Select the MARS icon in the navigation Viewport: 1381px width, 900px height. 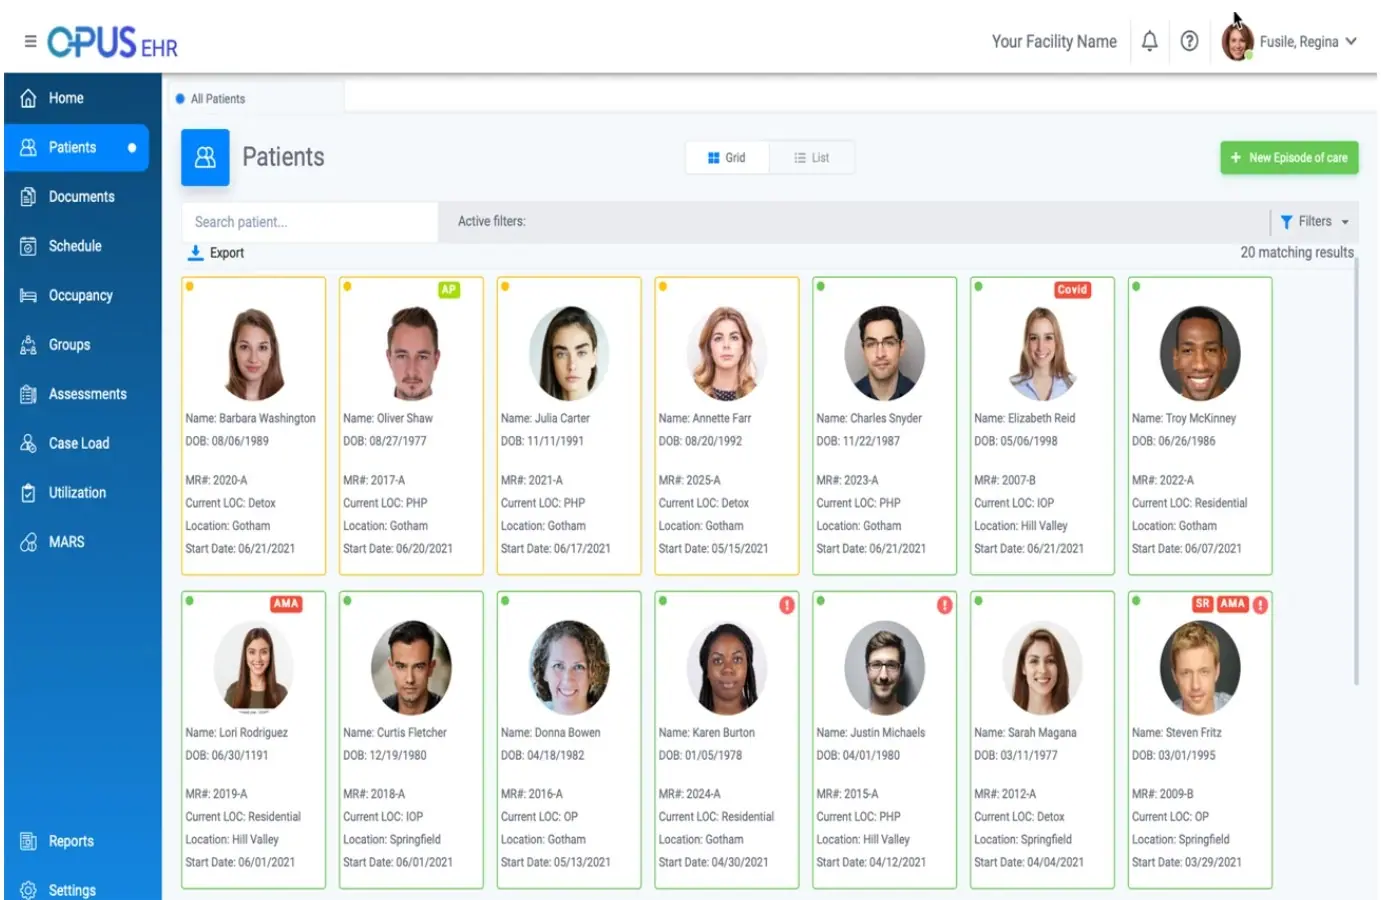tap(29, 541)
